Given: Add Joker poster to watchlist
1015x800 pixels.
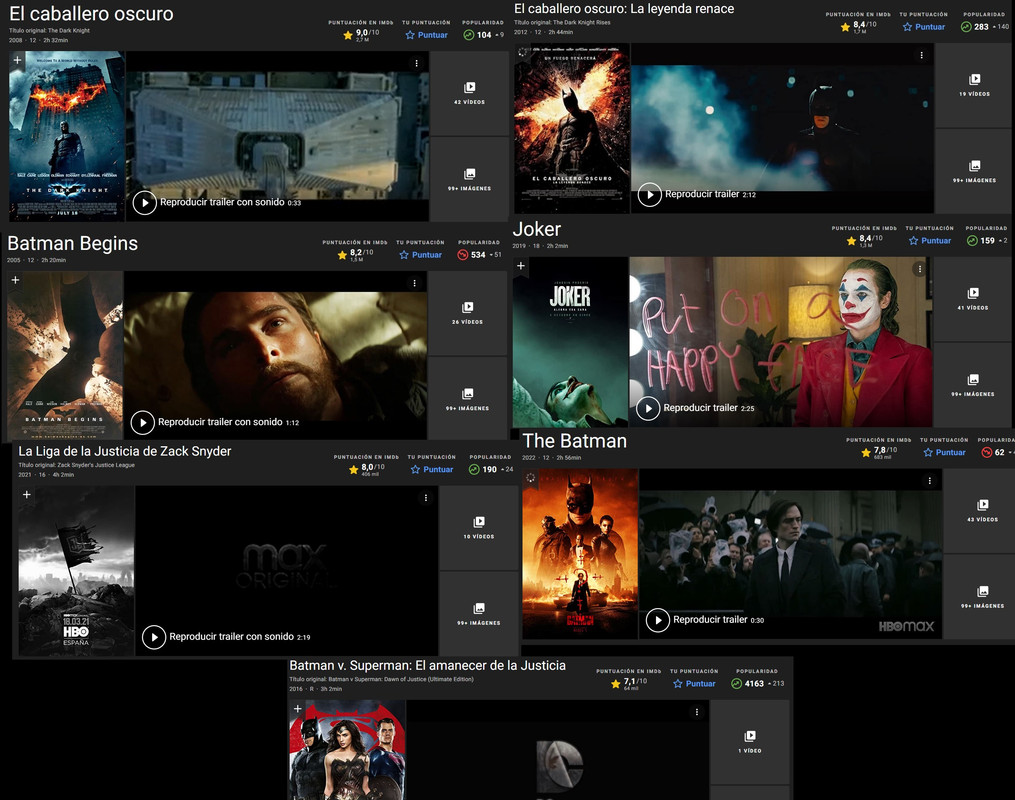Looking at the screenshot, I should tap(521, 266).
